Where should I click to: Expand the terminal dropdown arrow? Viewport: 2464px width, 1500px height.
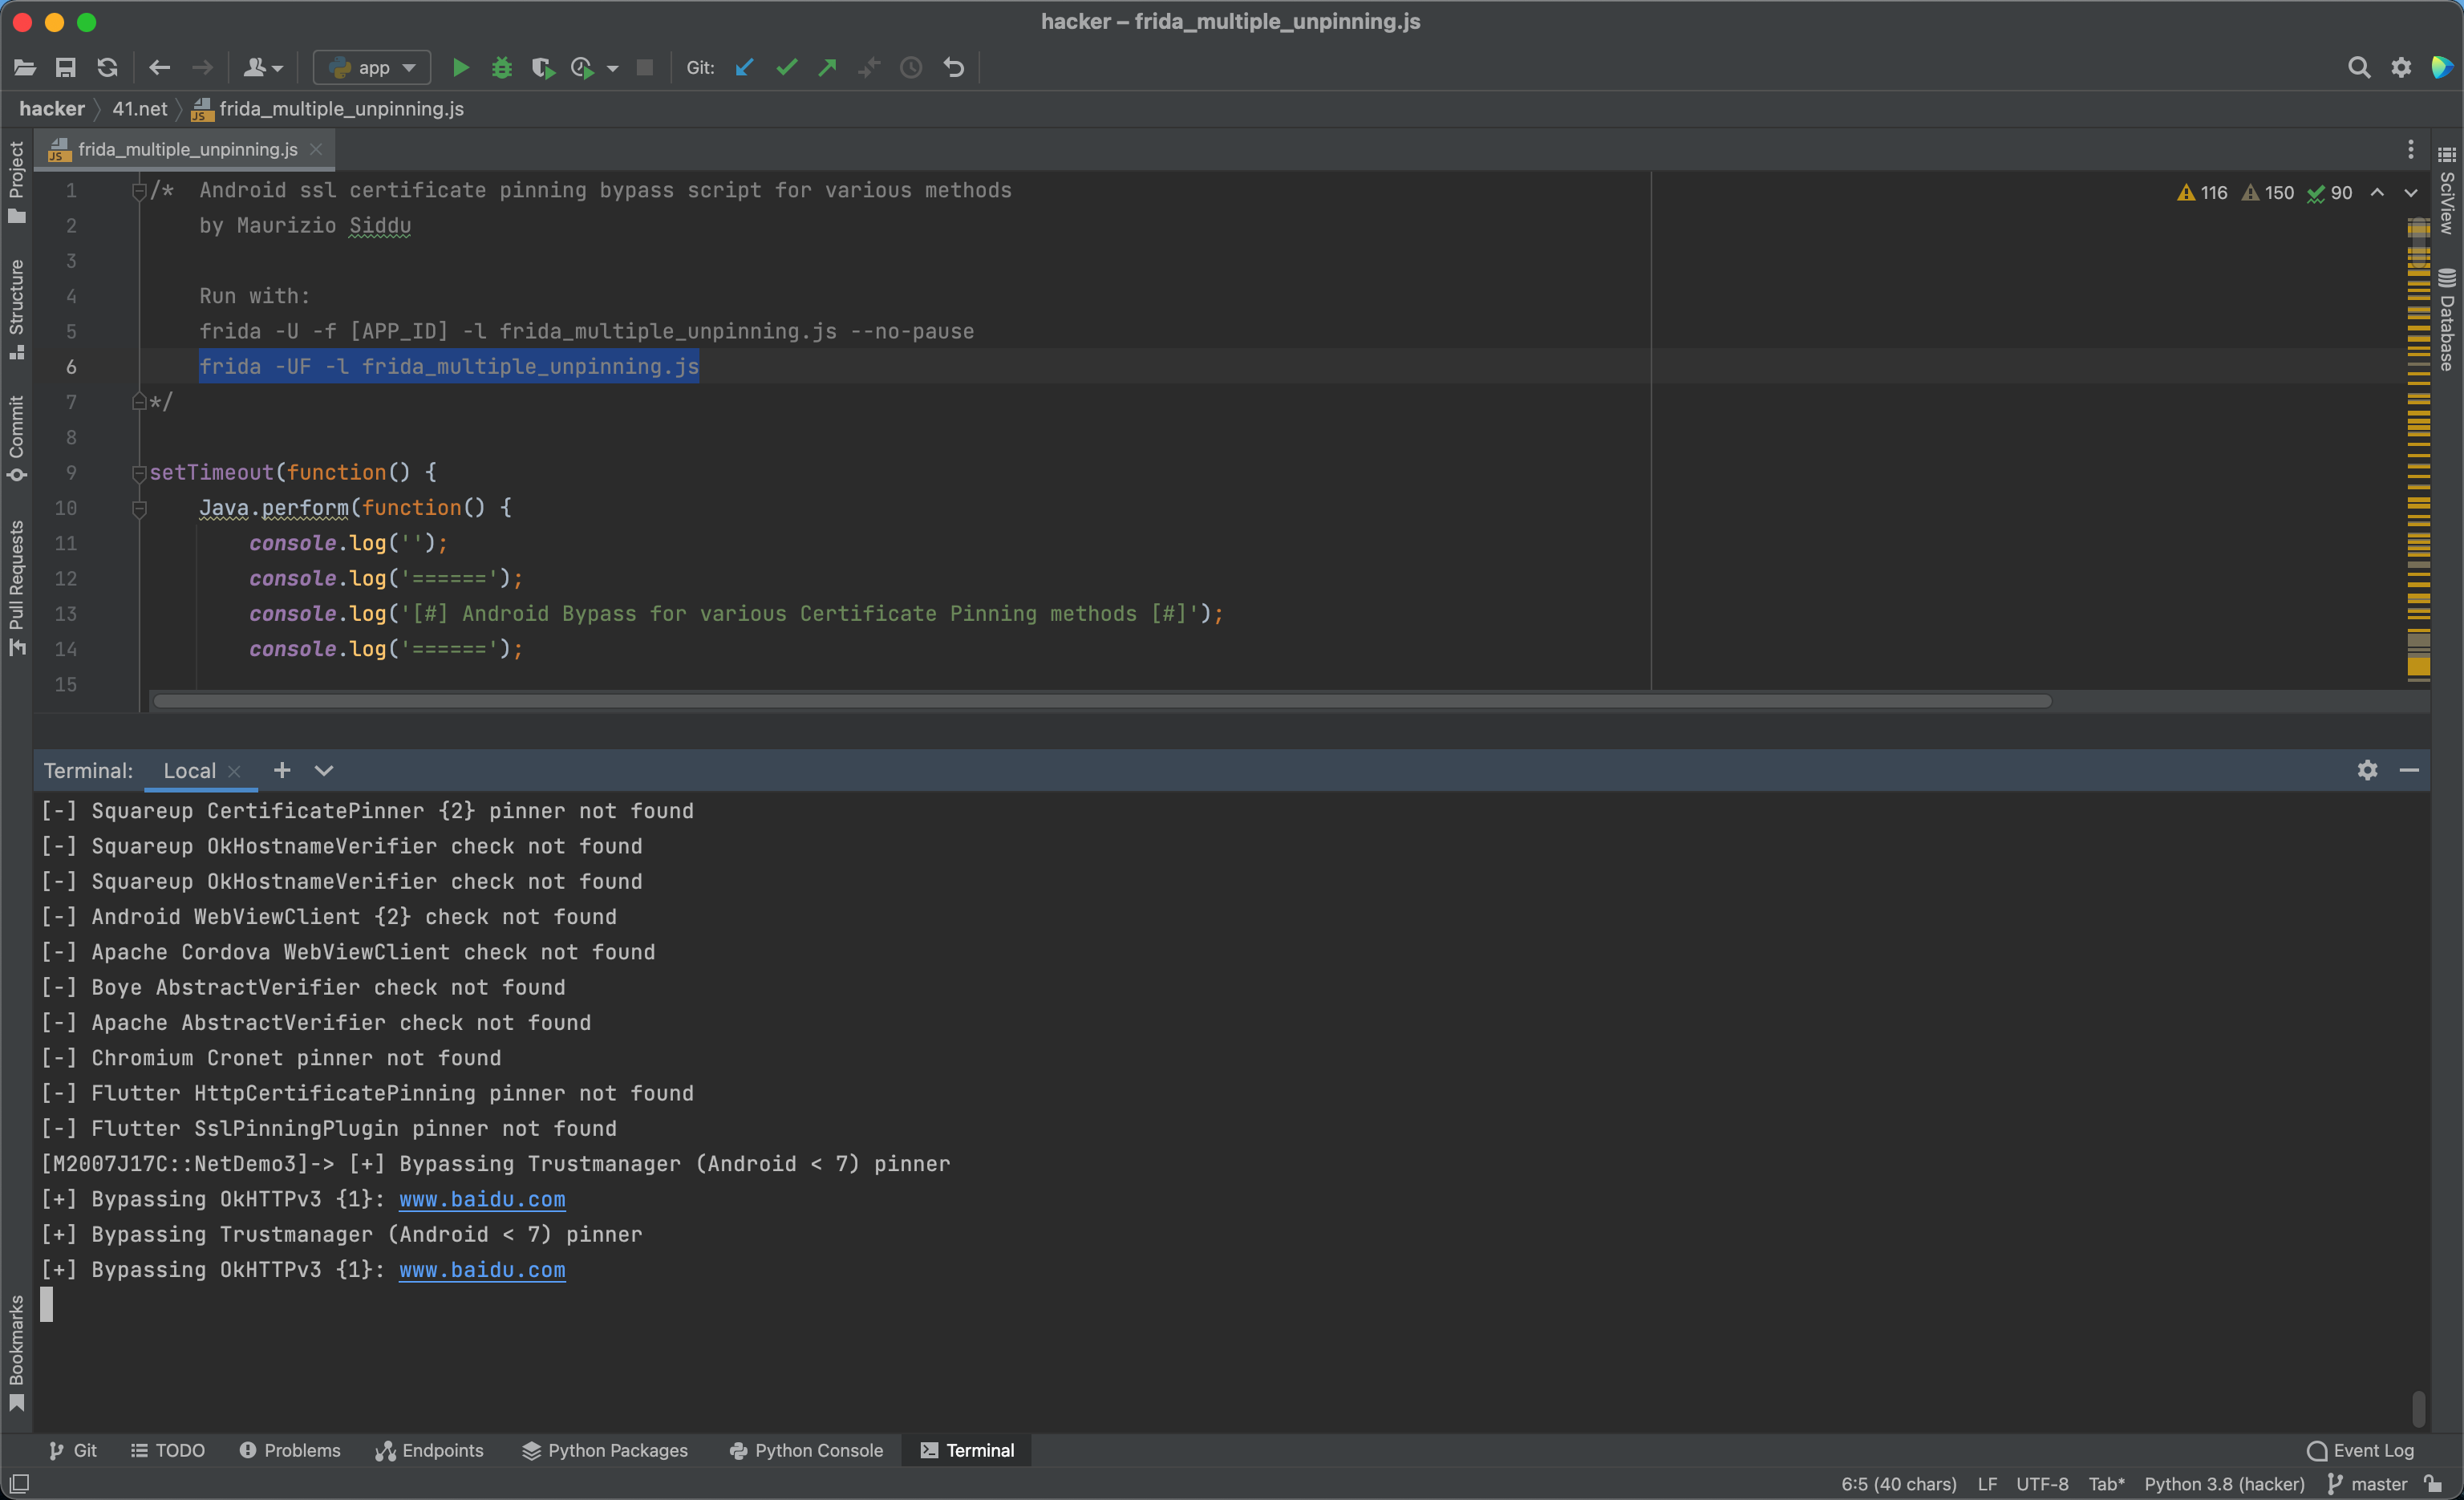point(322,769)
